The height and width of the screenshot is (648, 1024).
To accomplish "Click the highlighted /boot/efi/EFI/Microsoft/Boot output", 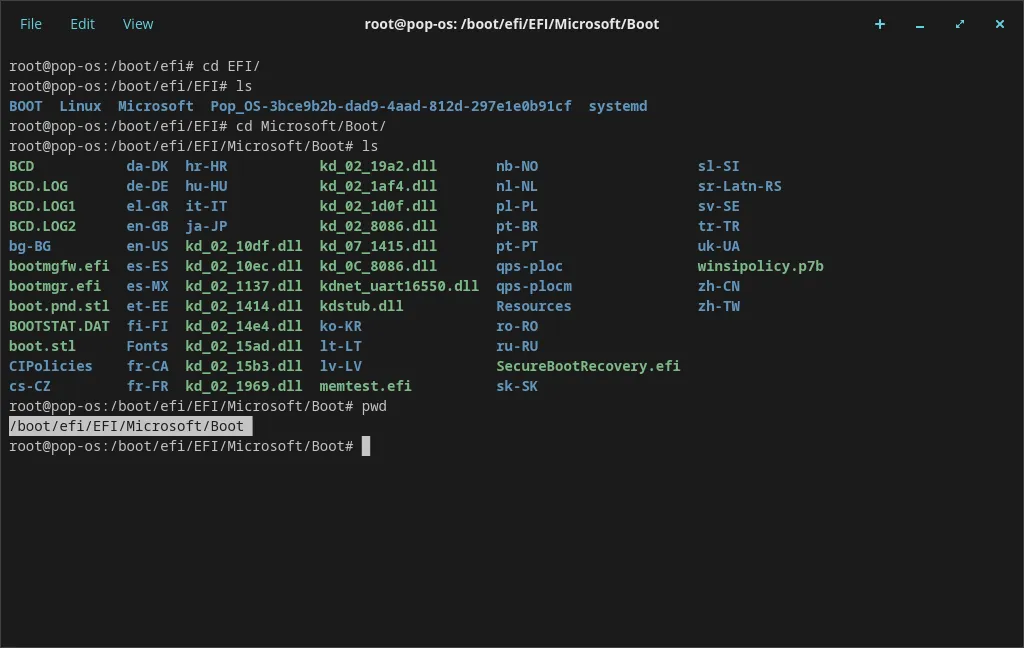I will [x=130, y=426].
